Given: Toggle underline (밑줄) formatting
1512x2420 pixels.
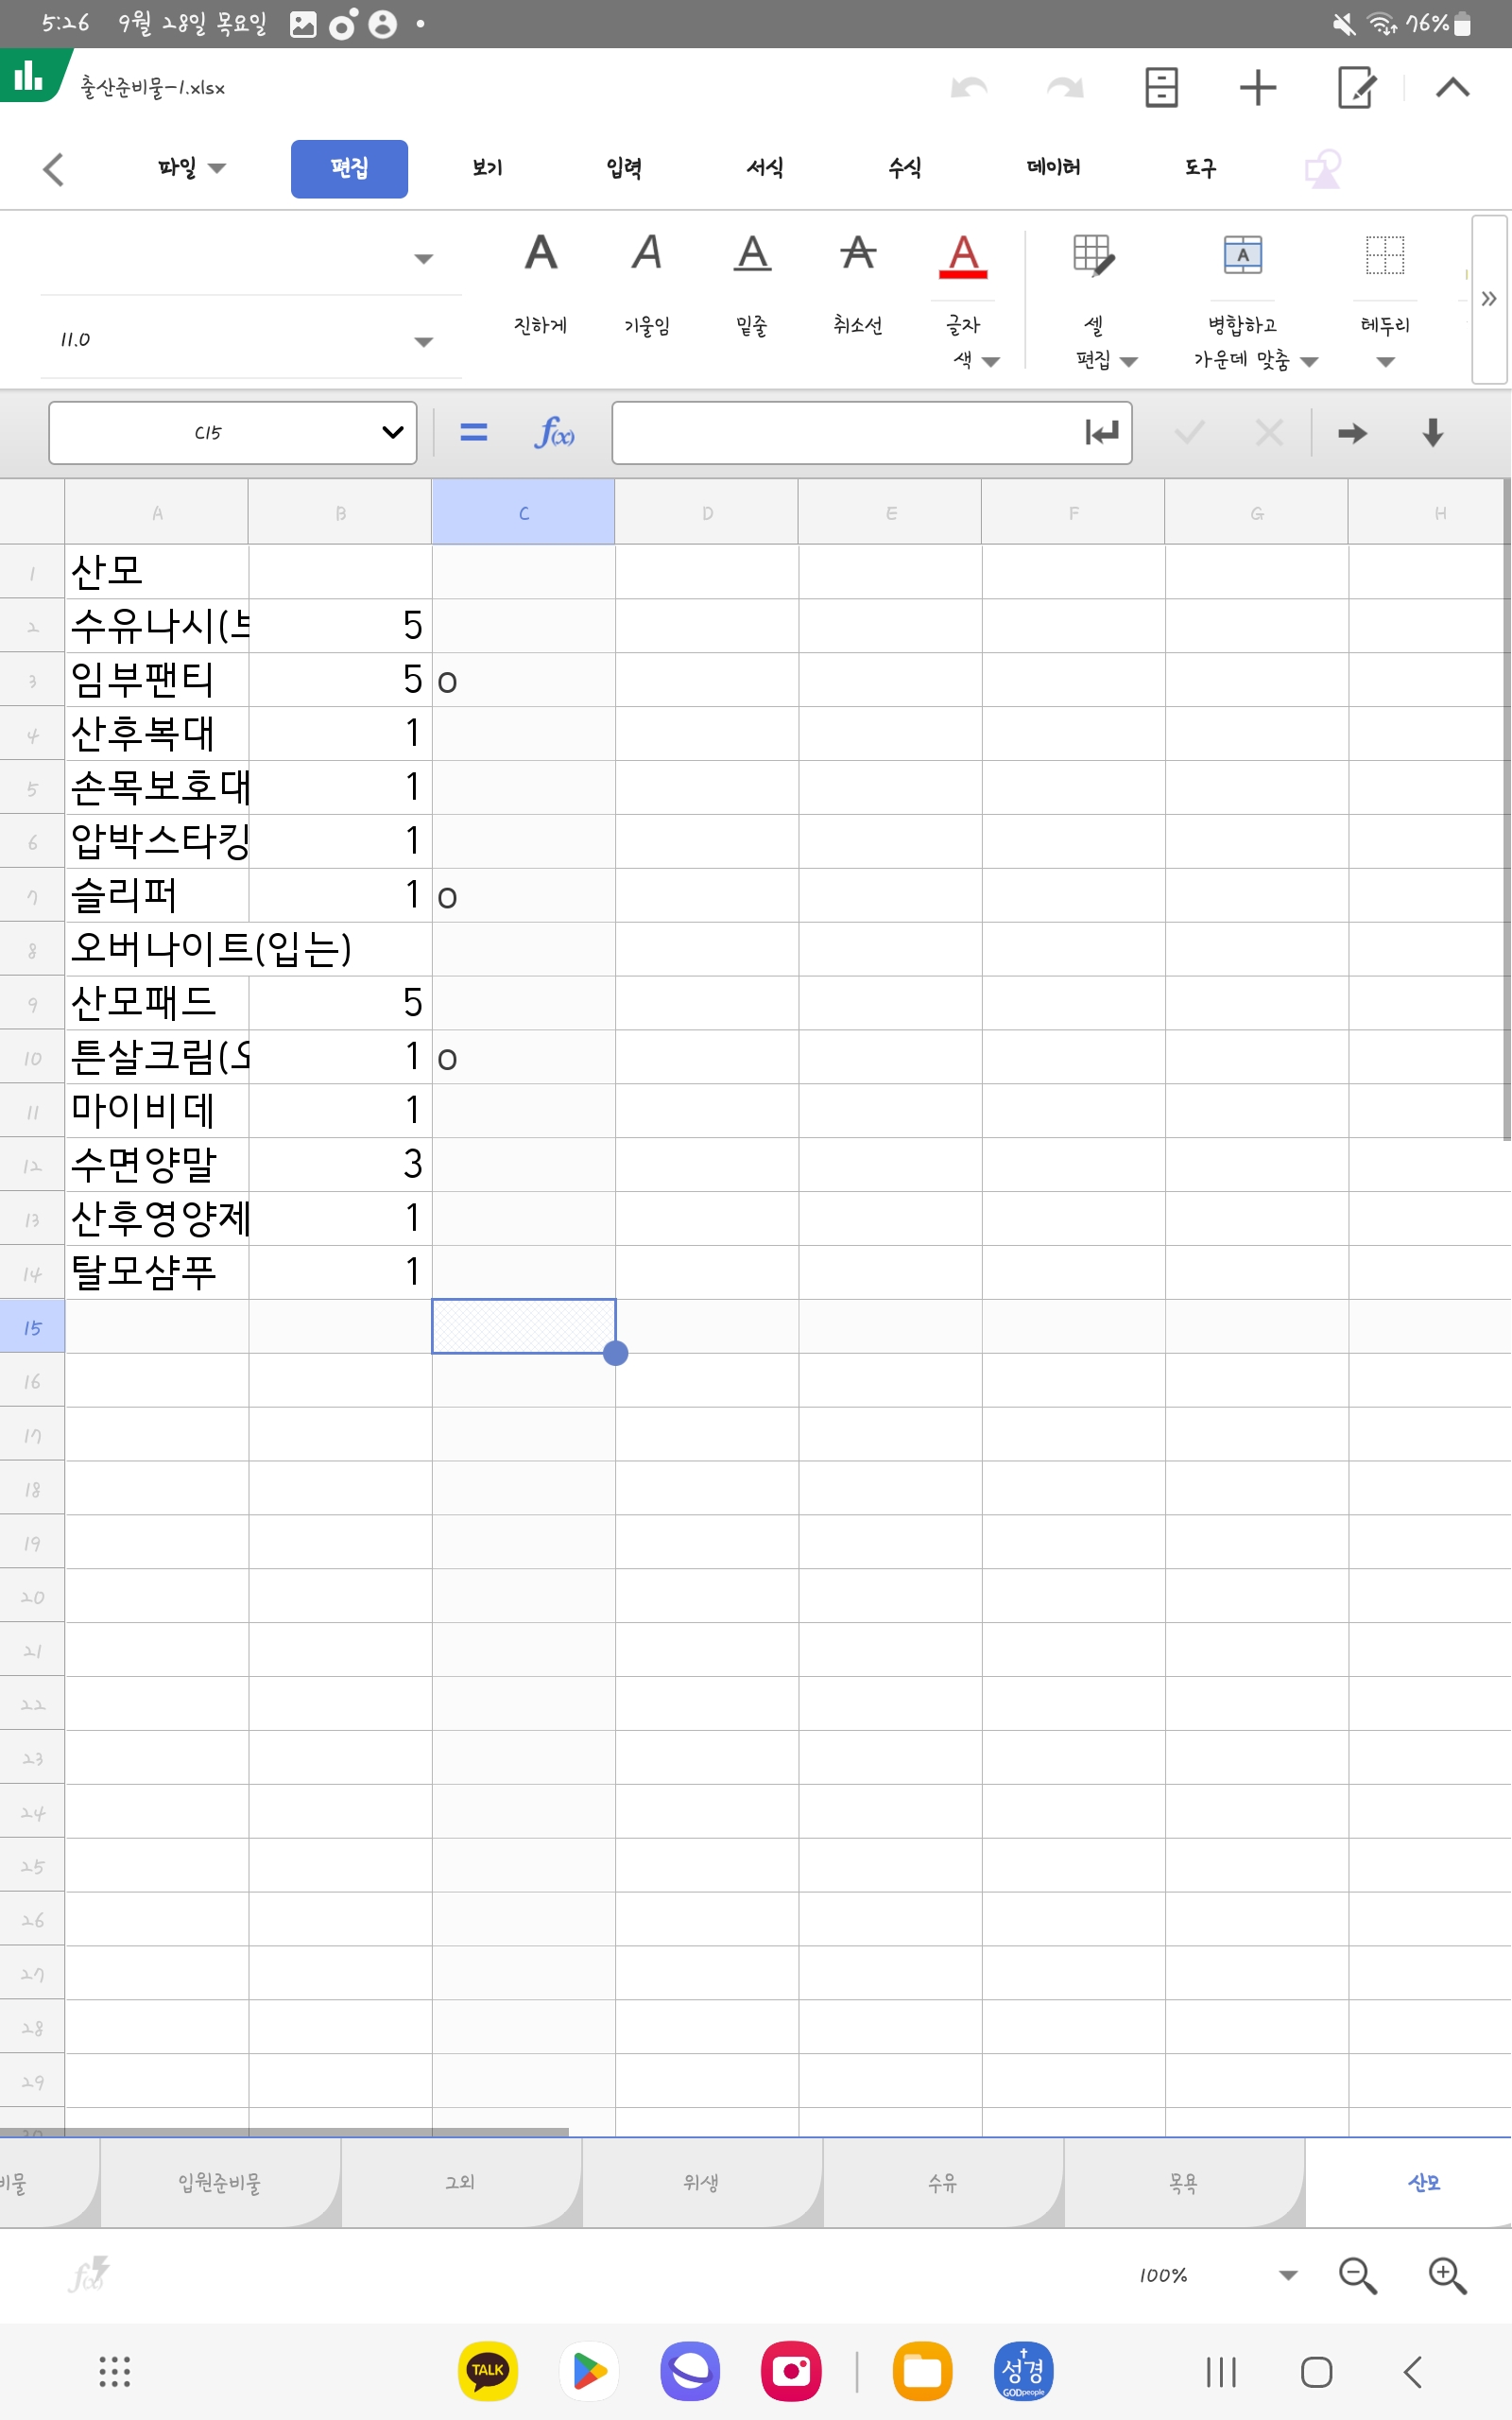Looking at the screenshot, I should coord(752,255).
